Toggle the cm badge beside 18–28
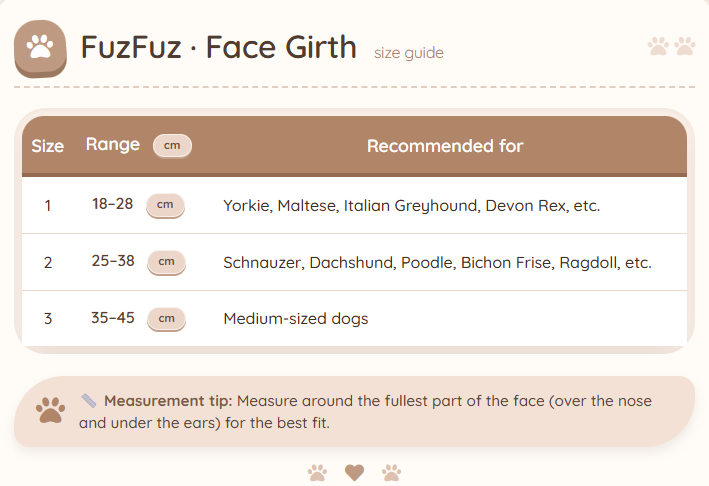 [x=166, y=206]
